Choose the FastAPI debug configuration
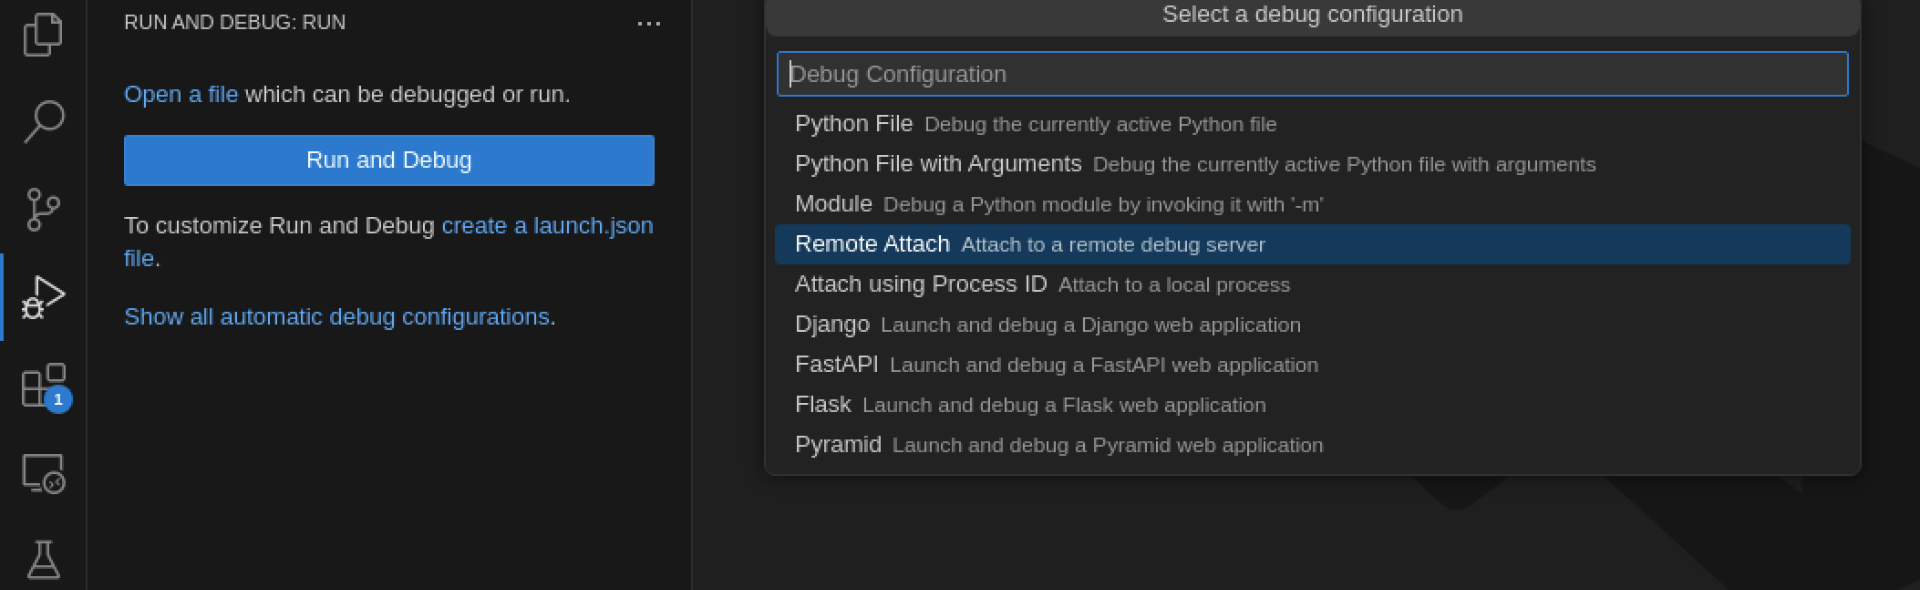The width and height of the screenshot is (1920, 590). 1312,364
